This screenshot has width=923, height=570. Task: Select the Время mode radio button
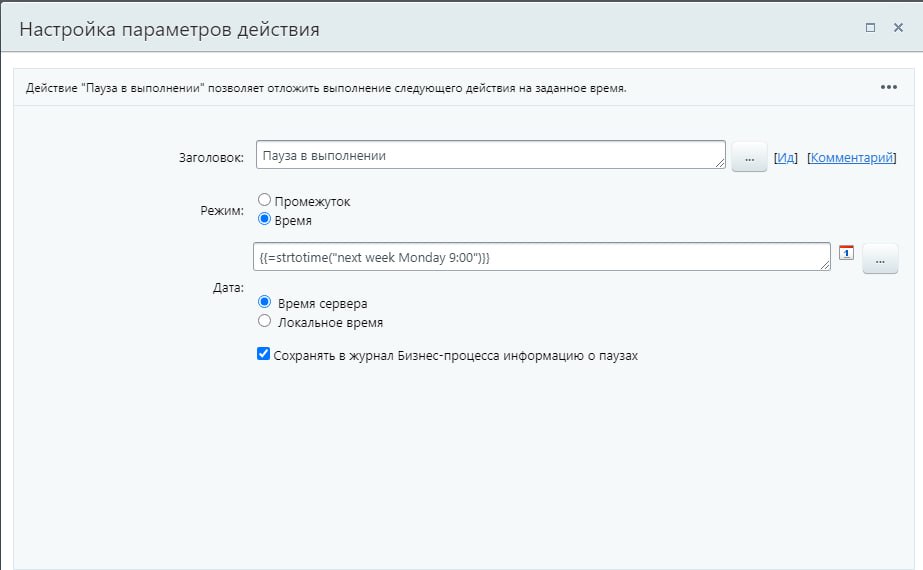(x=265, y=219)
